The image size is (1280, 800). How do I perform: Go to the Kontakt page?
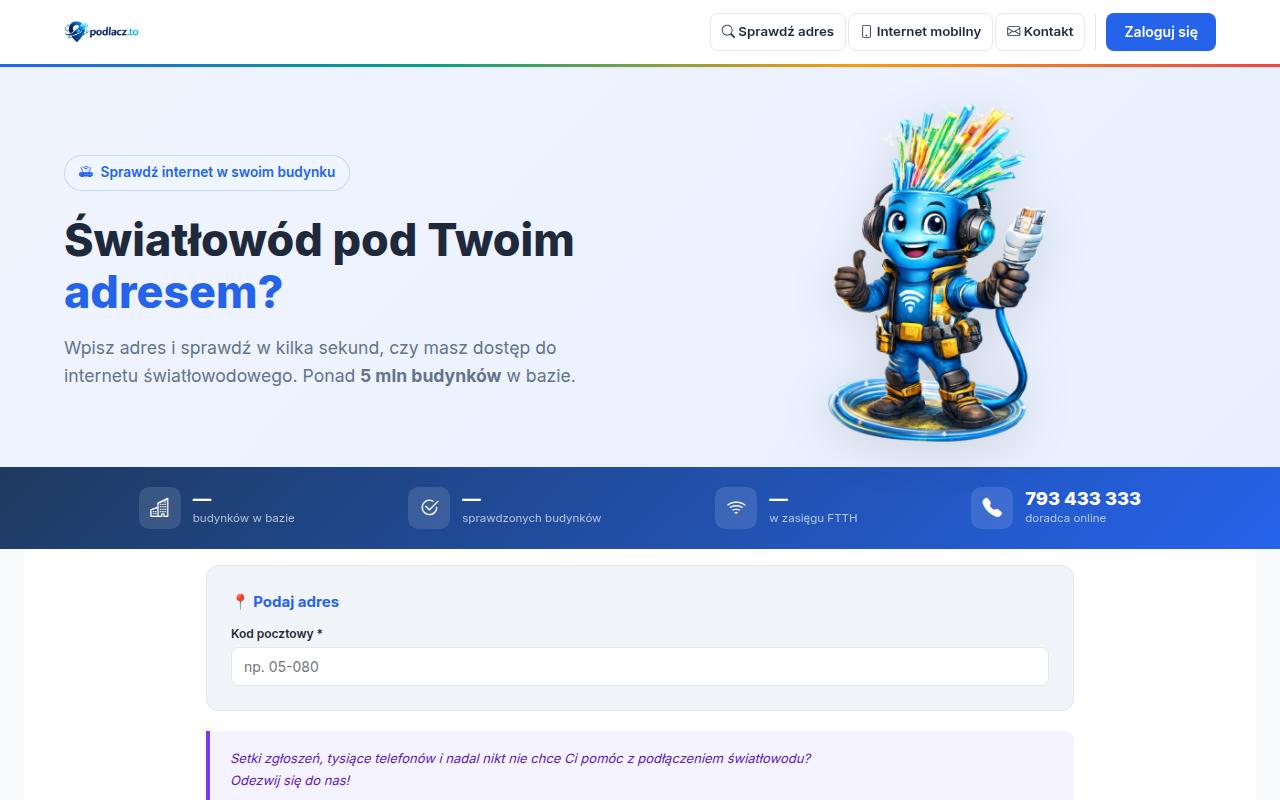pos(1040,32)
